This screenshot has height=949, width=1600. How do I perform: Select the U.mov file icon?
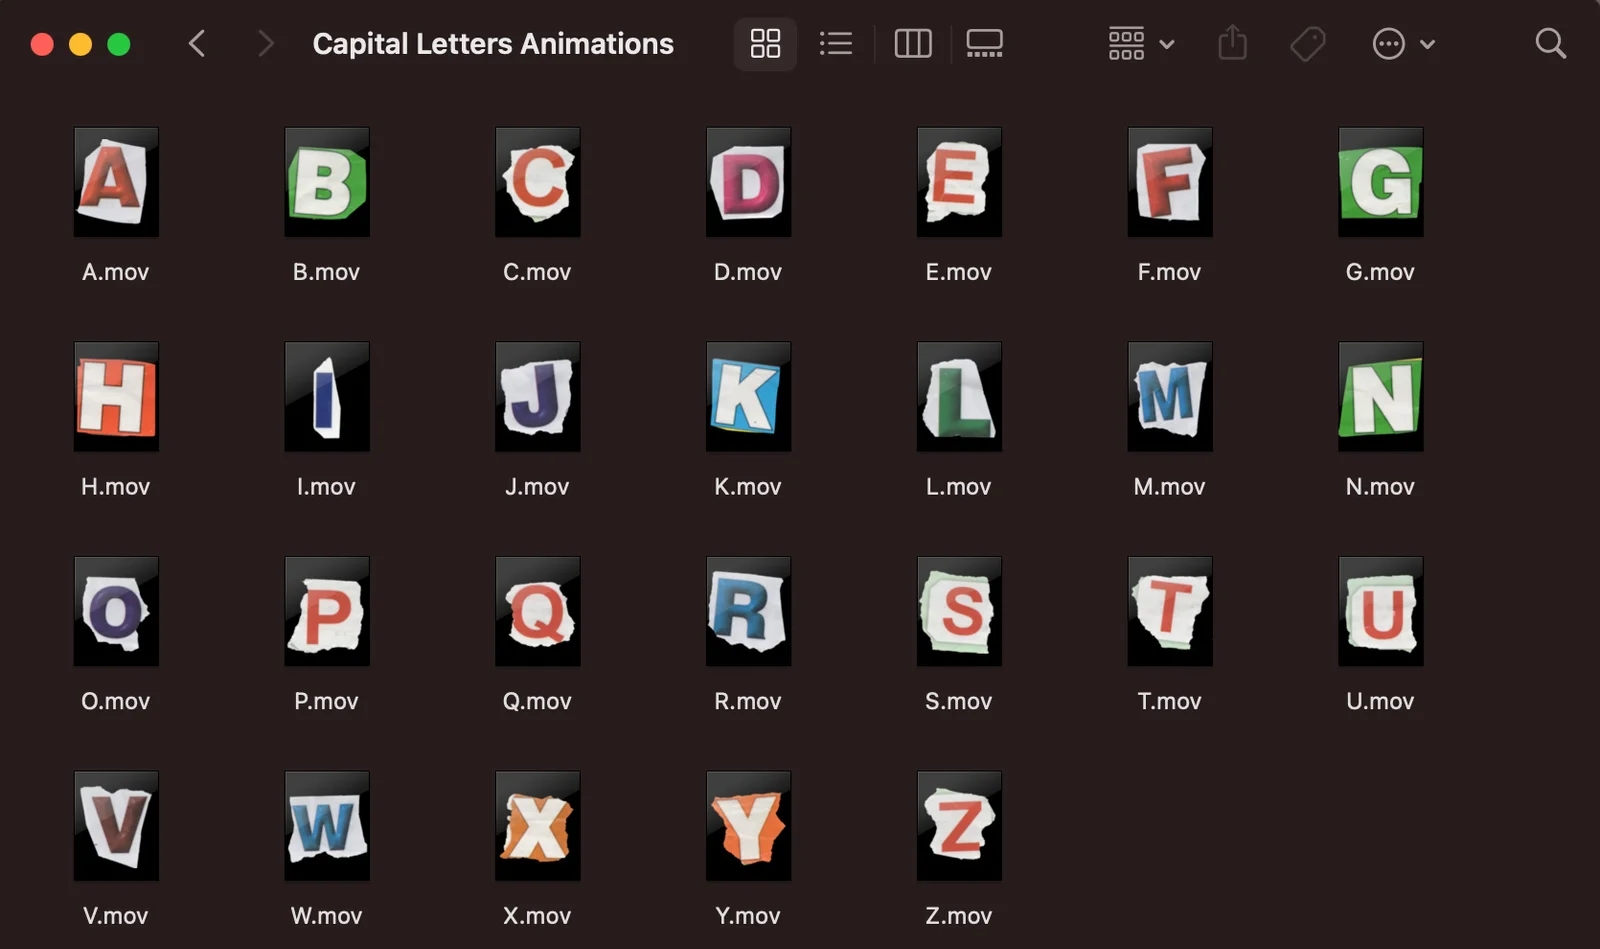tap(1380, 611)
